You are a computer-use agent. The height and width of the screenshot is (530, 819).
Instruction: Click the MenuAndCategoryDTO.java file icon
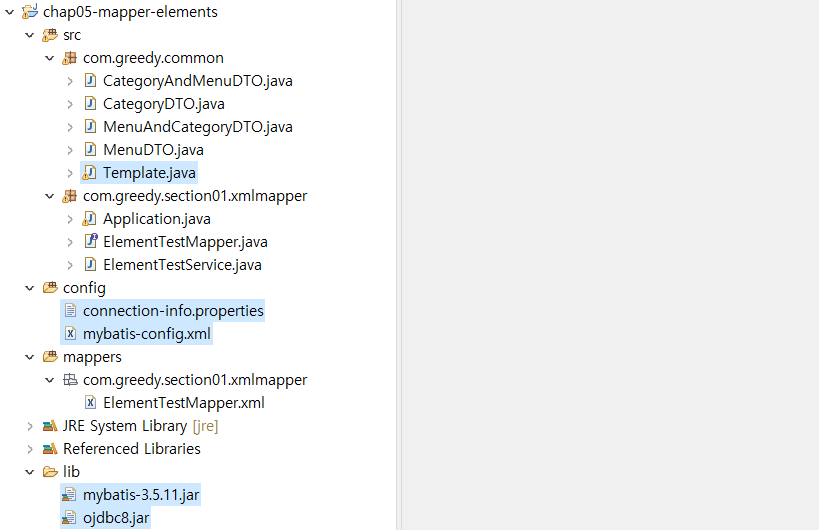point(90,126)
